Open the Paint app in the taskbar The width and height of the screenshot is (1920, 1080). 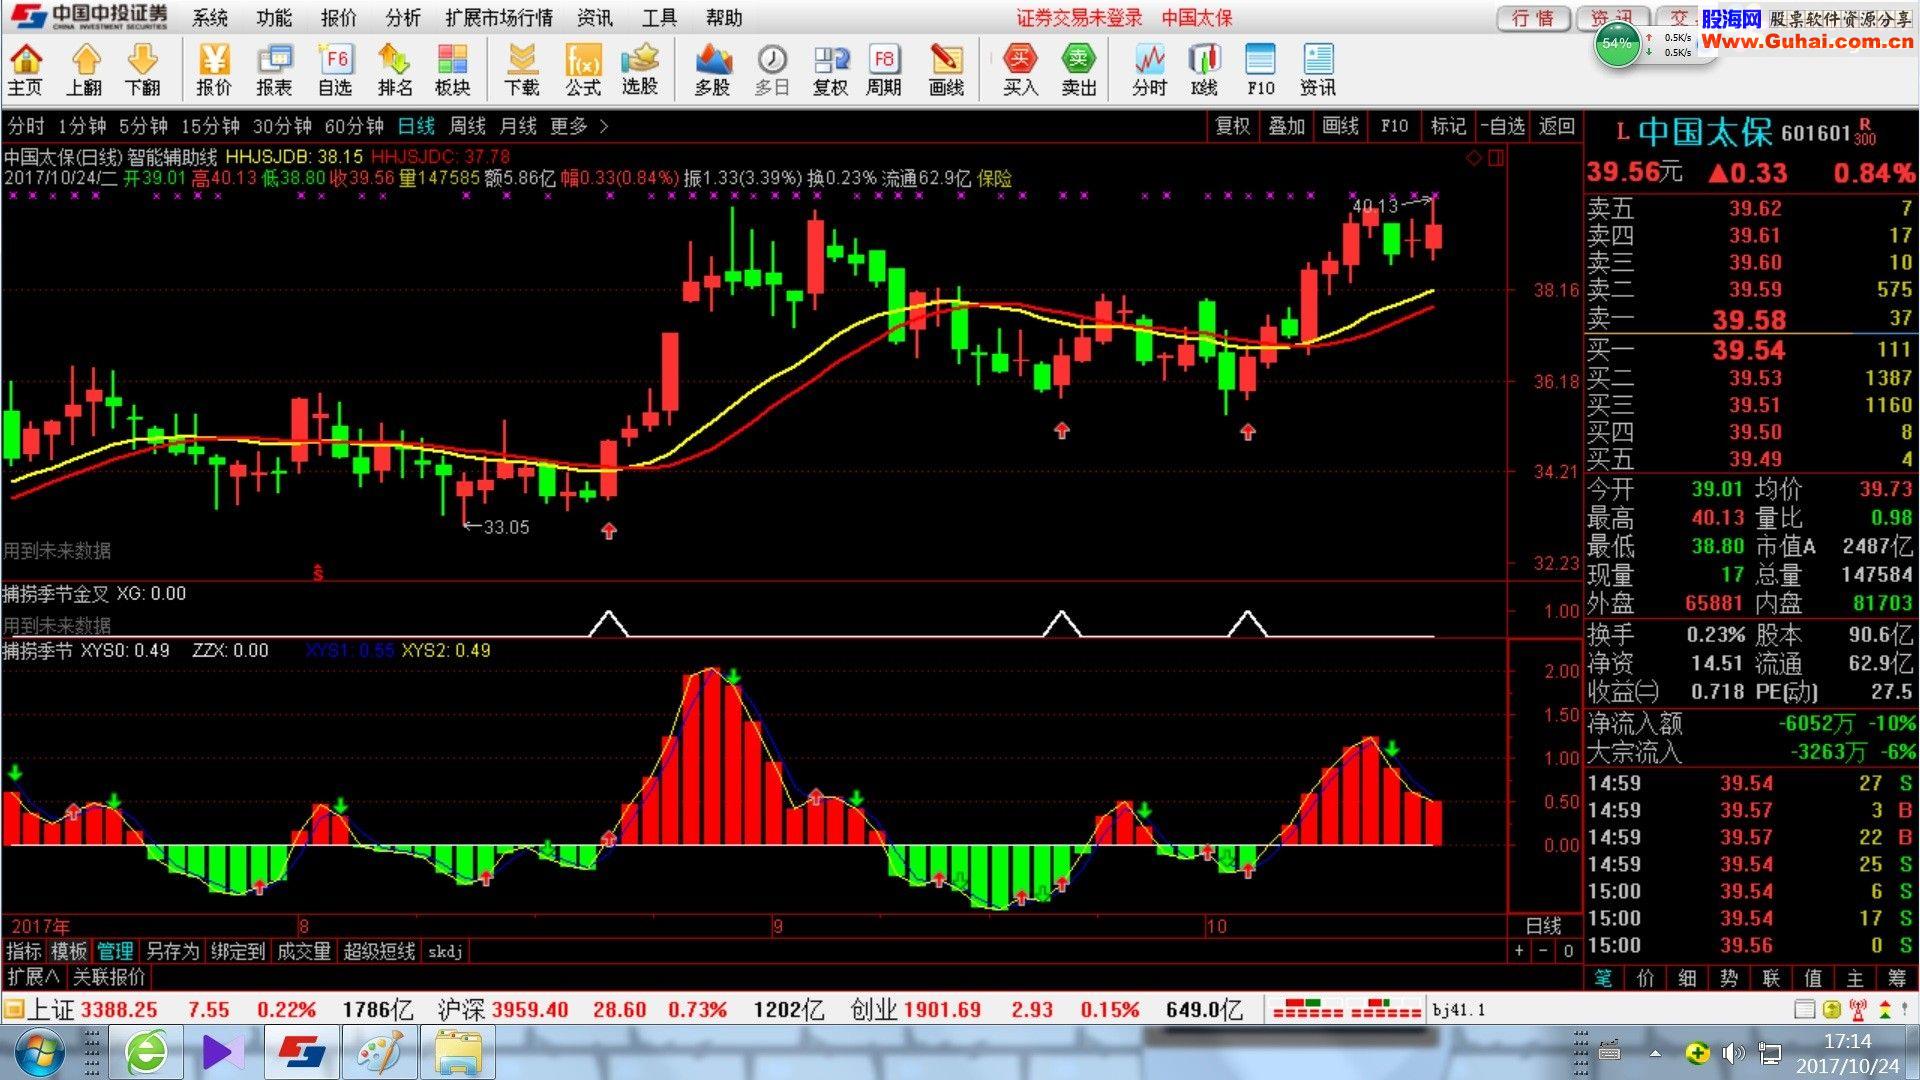[x=381, y=1053]
